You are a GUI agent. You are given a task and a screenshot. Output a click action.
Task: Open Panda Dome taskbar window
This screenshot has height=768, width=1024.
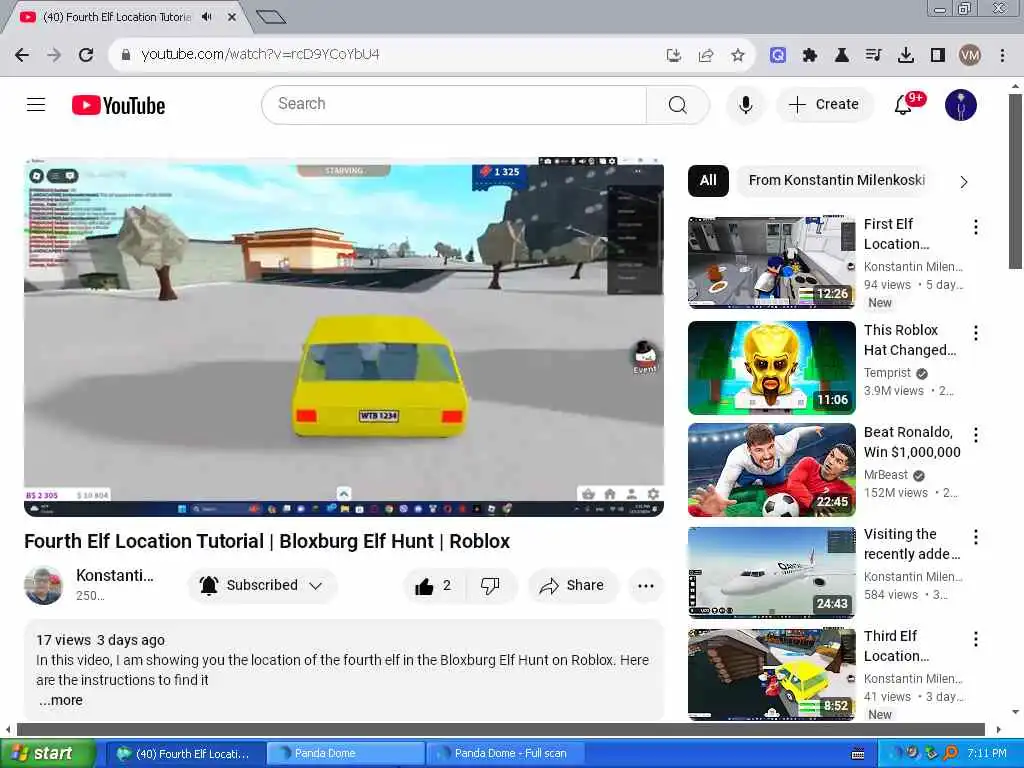point(345,754)
